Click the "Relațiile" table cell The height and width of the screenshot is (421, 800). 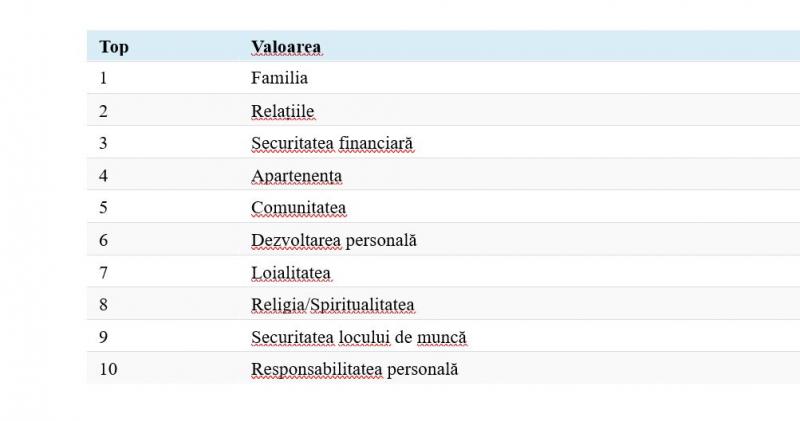coord(283,111)
